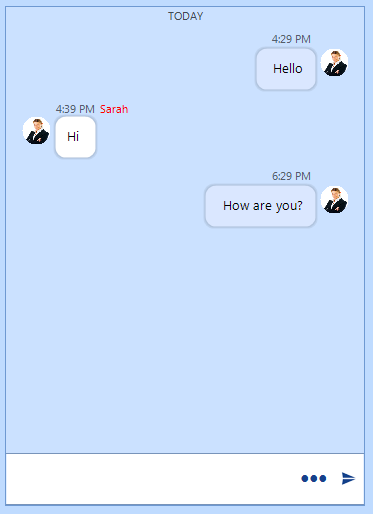Click the send message arrow icon
The image size is (373, 514).
pos(348,478)
